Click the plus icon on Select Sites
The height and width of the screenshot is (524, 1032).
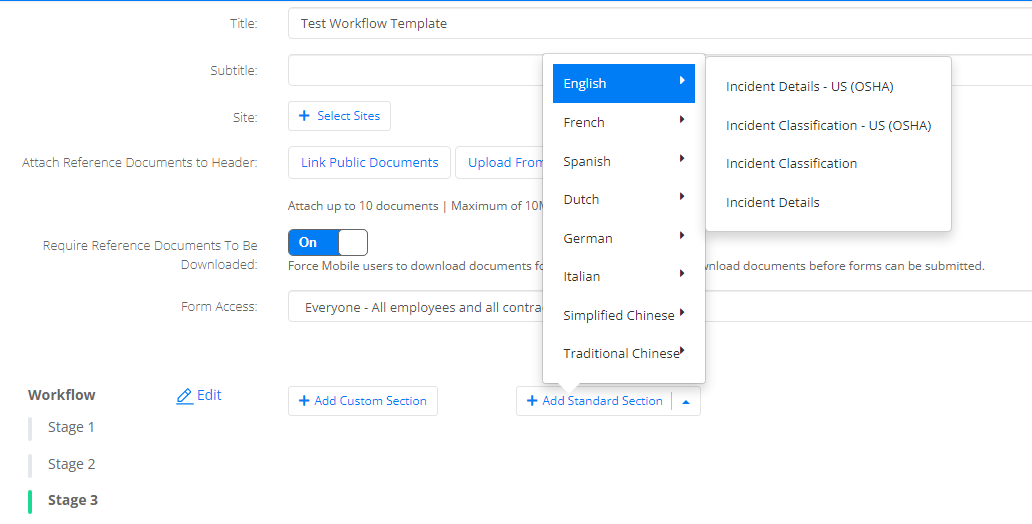click(304, 116)
